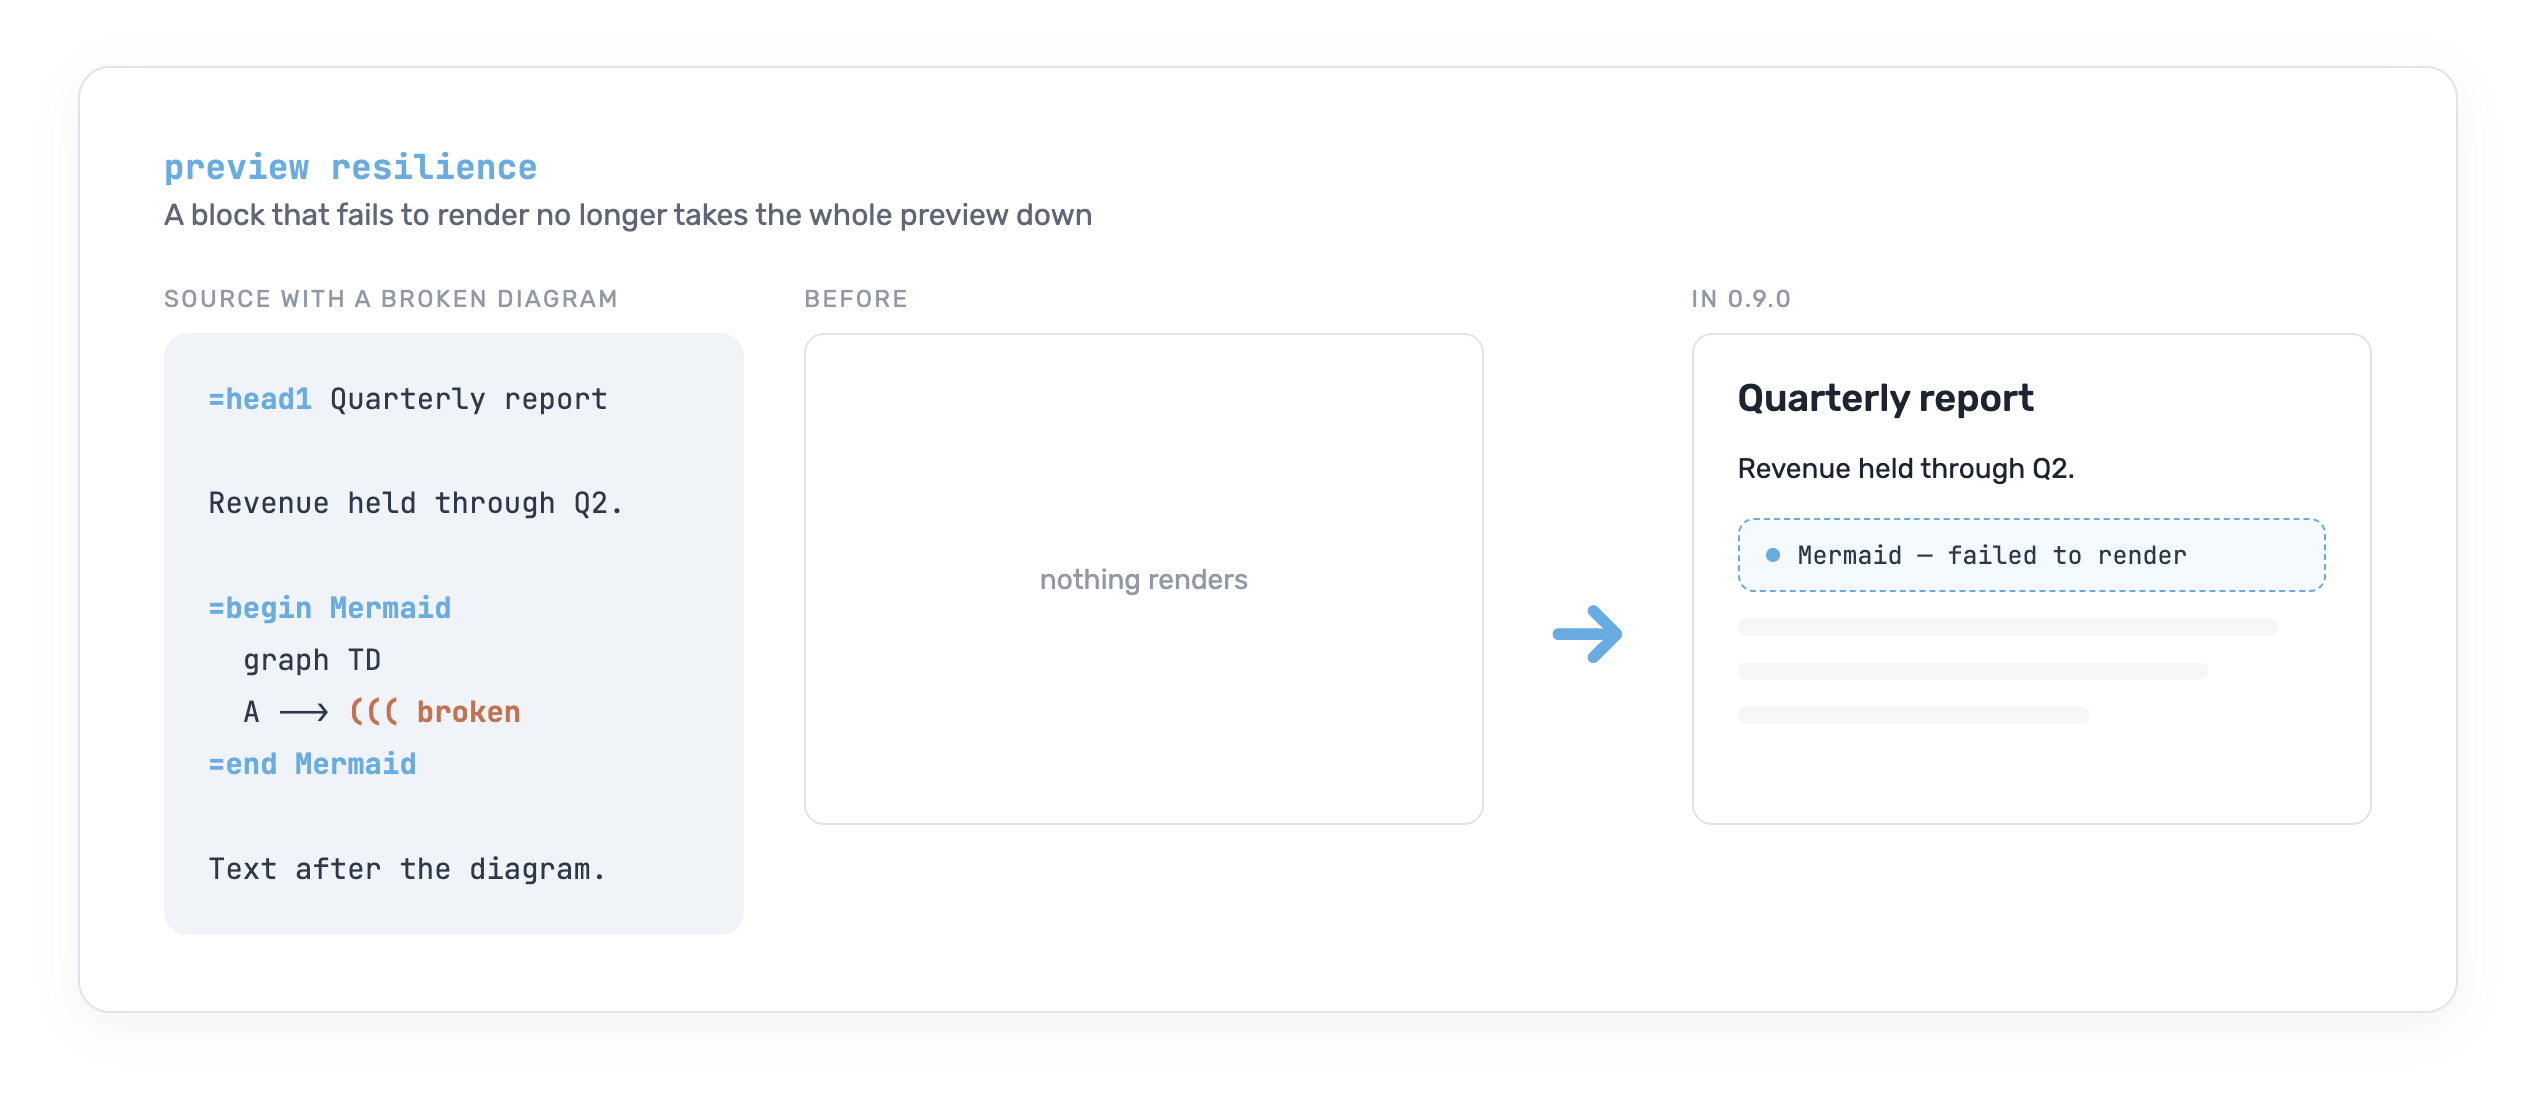The width and height of the screenshot is (2536, 1103).
Task: Click the first gray placeholder line in preview
Action: [2007, 627]
